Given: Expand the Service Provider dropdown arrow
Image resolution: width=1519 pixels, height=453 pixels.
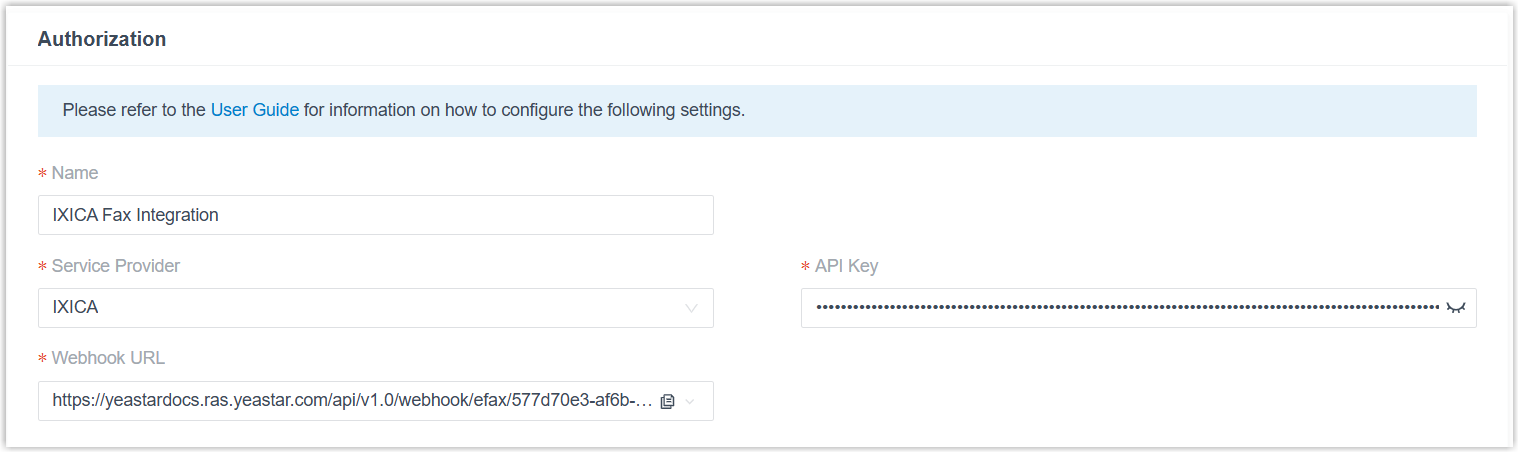Looking at the screenshot, I should pyautogui.click(x=691, y=308).
